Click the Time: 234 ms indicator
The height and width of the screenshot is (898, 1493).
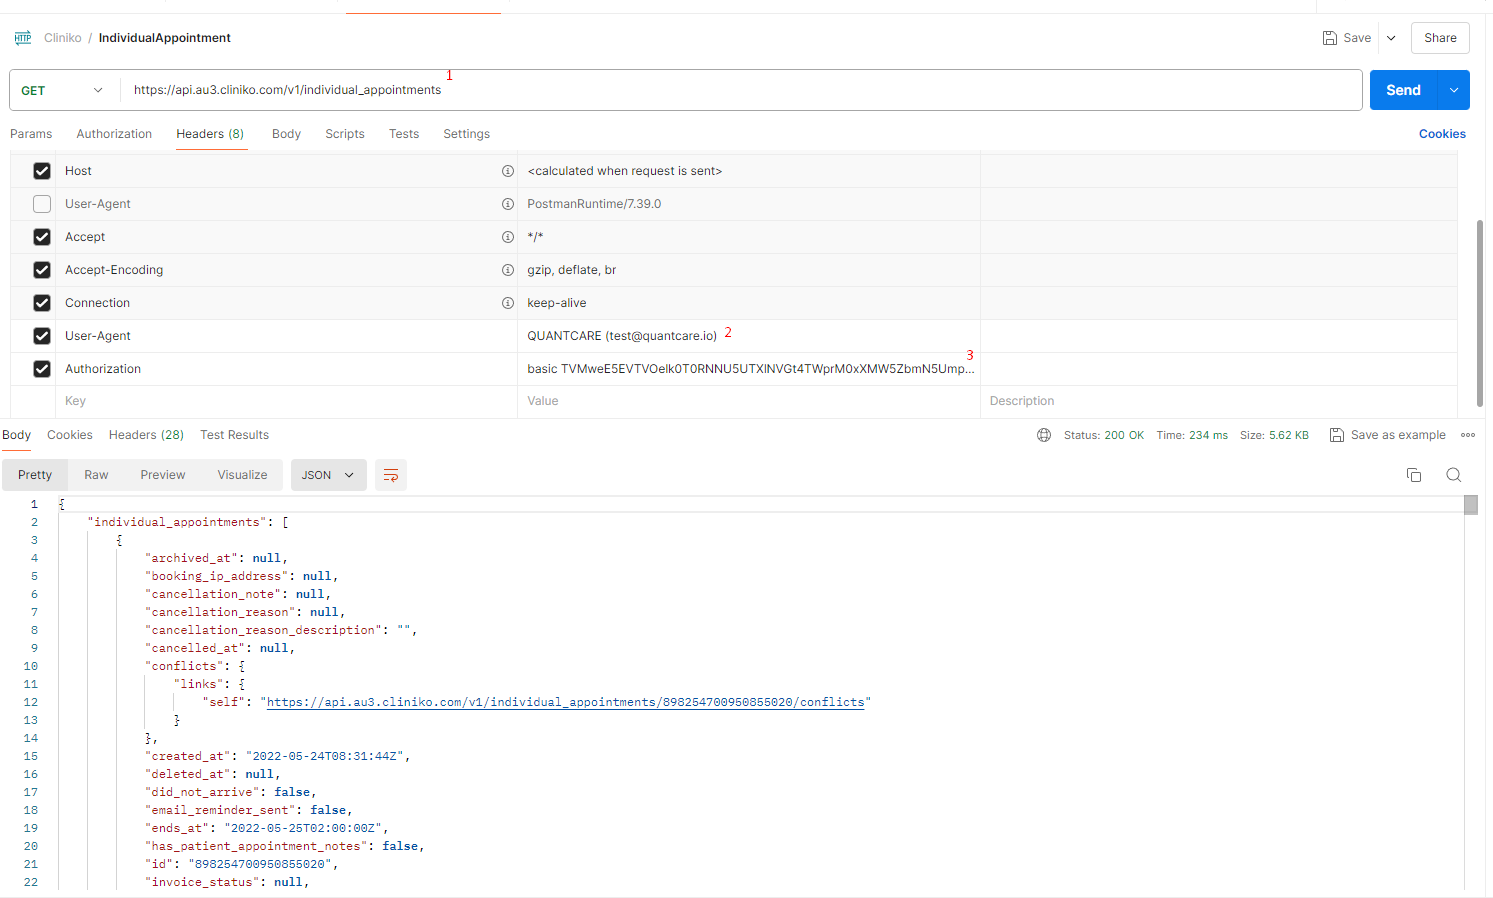(x=1192, y=435)
